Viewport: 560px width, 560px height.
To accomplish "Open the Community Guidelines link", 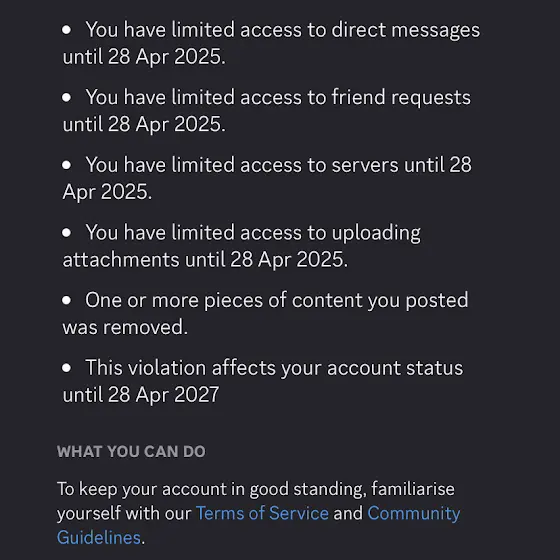I will click(x=414, y=514).
